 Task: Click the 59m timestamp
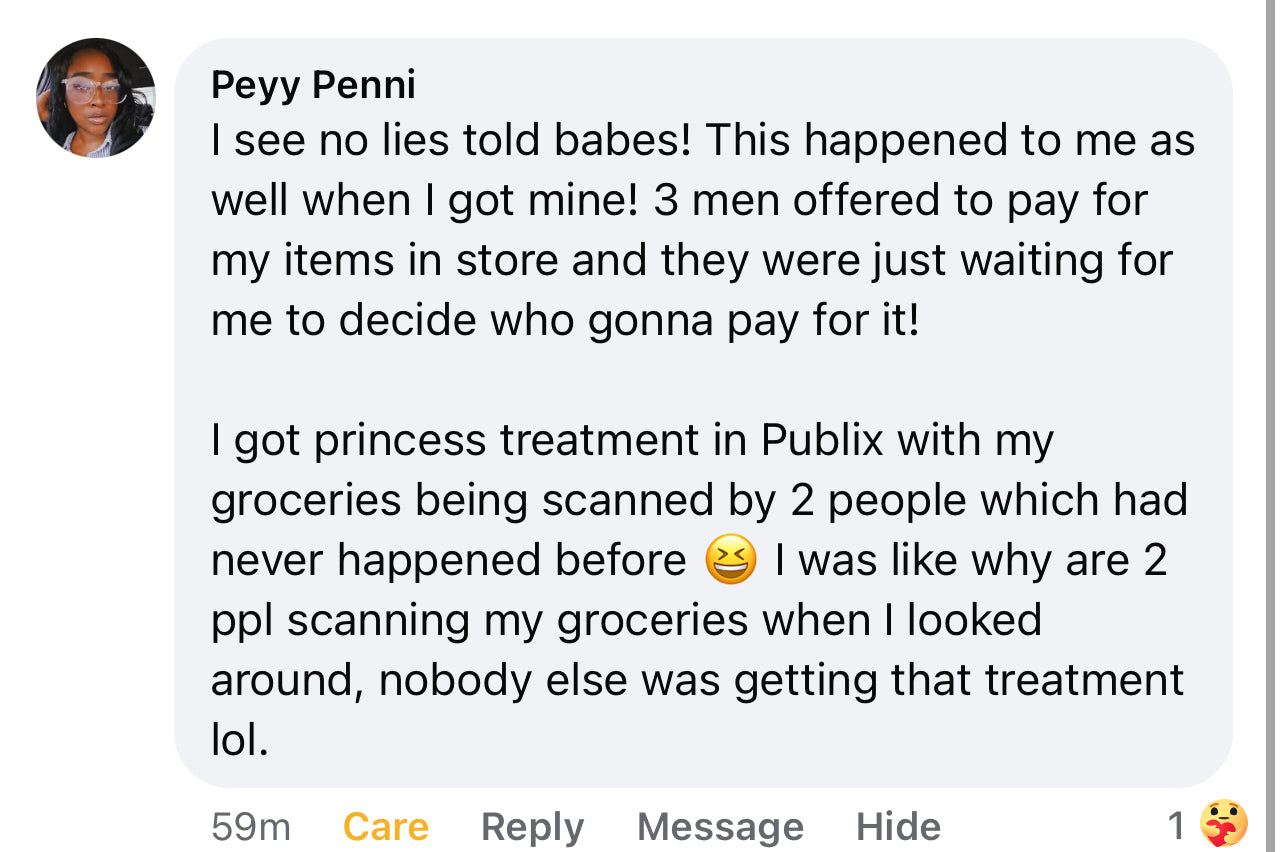point(251,827)
